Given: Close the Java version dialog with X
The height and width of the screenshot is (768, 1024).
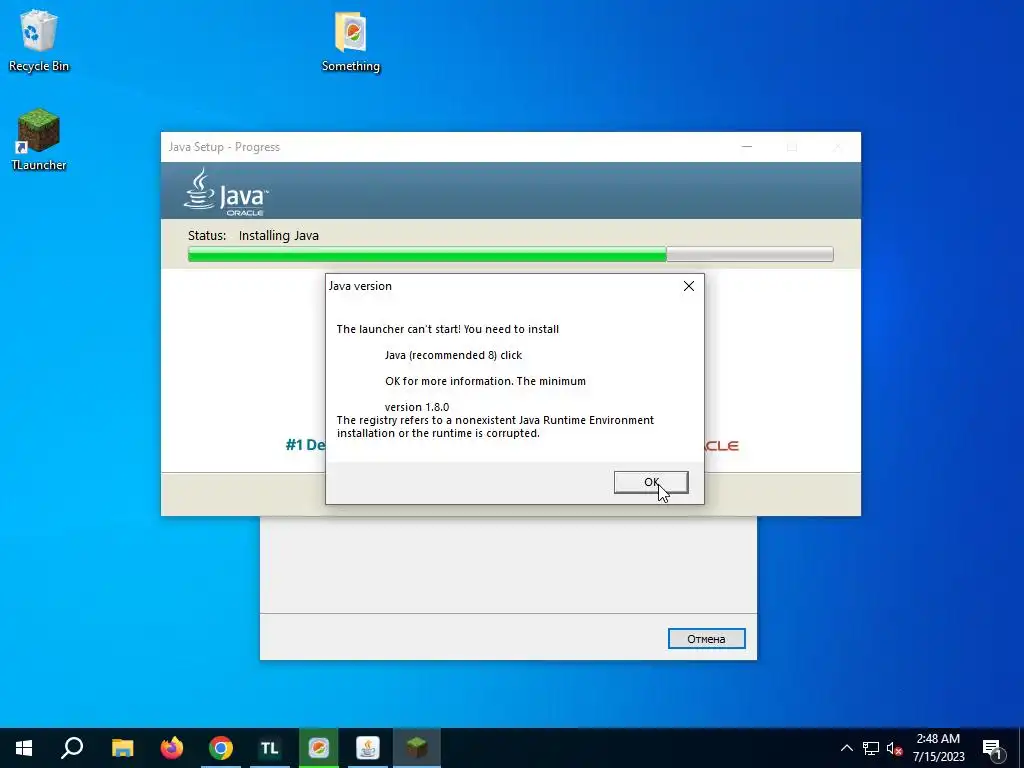Looking at the screenshot, I should coord(688,286).
